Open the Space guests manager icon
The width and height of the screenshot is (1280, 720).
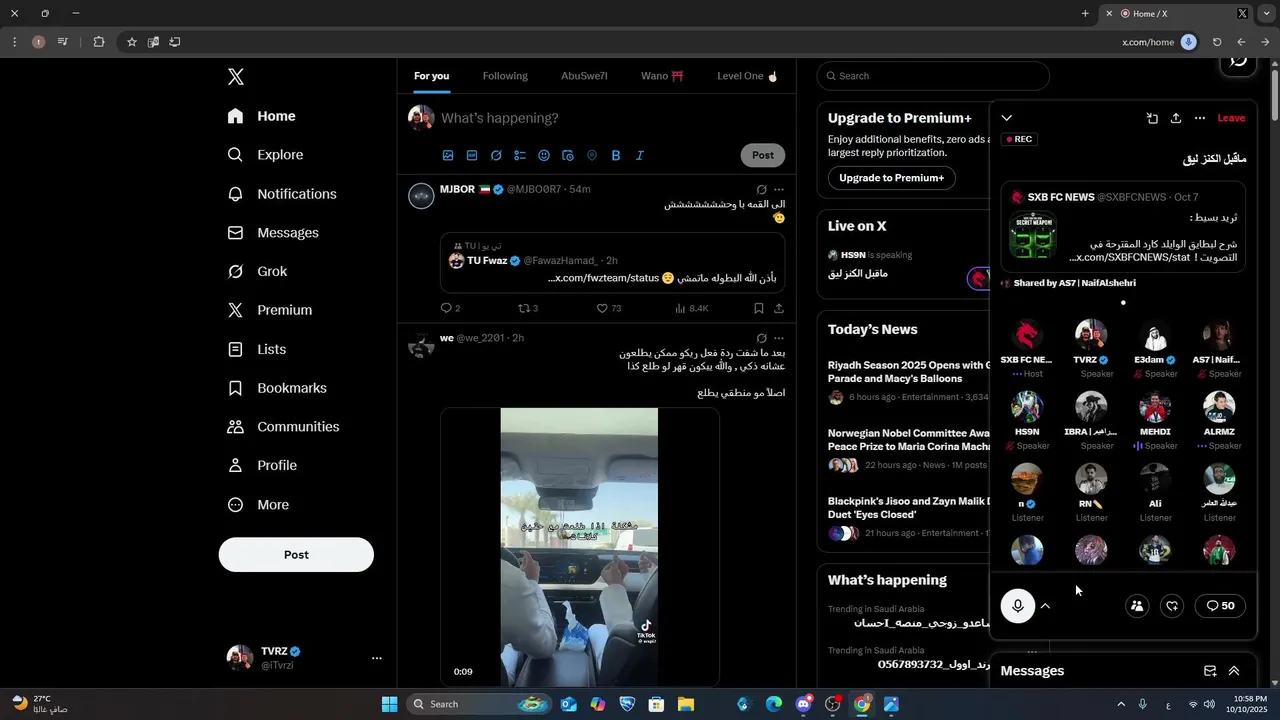1137,606
